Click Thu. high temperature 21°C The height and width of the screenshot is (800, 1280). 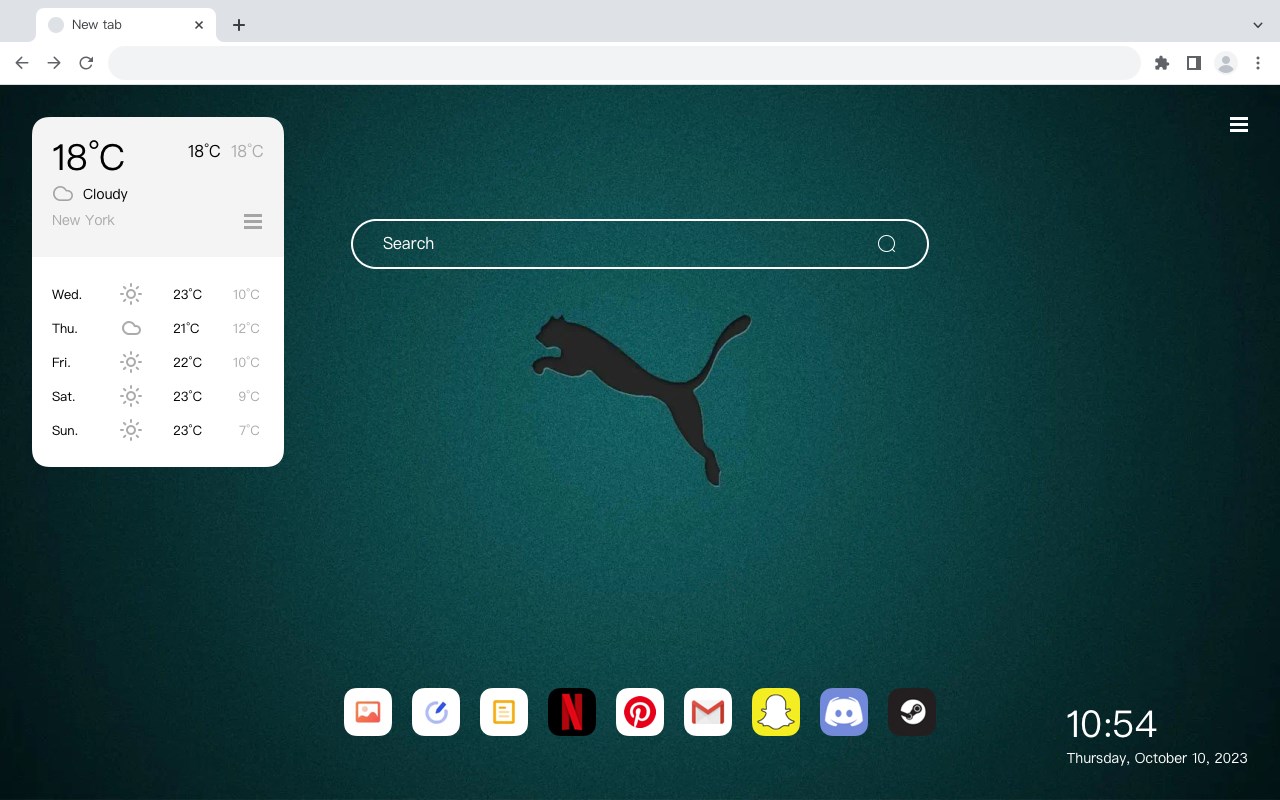(x=186, y=329)
